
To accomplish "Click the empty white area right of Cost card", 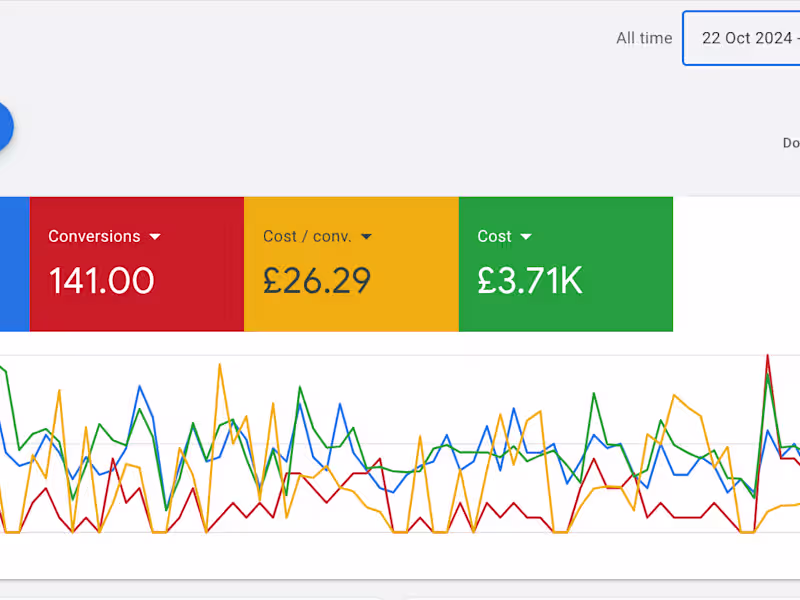I will [x=736, y=264].
